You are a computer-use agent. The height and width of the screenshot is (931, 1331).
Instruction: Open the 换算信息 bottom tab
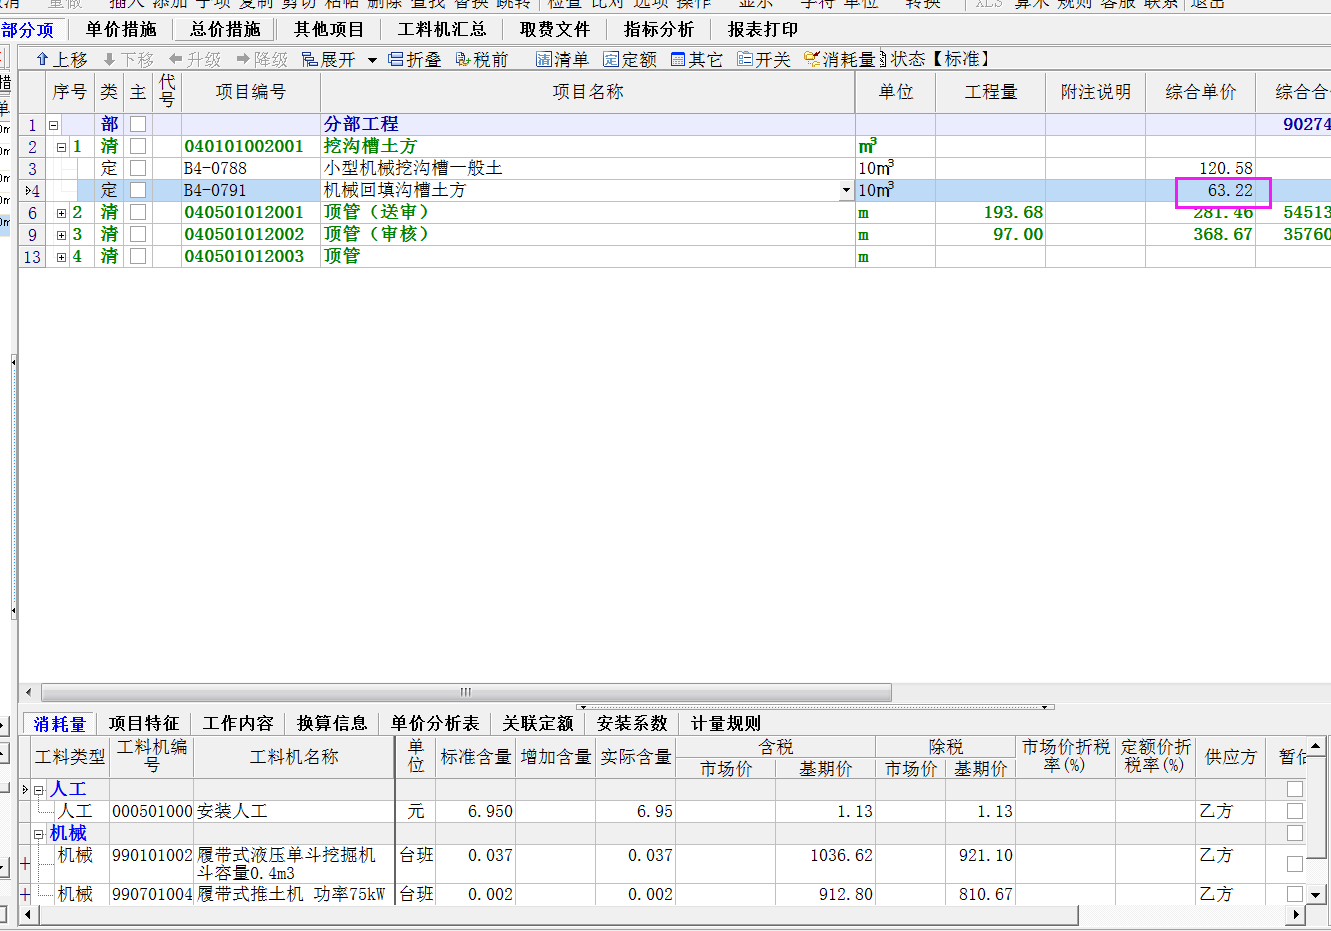(x=332, y=723)
